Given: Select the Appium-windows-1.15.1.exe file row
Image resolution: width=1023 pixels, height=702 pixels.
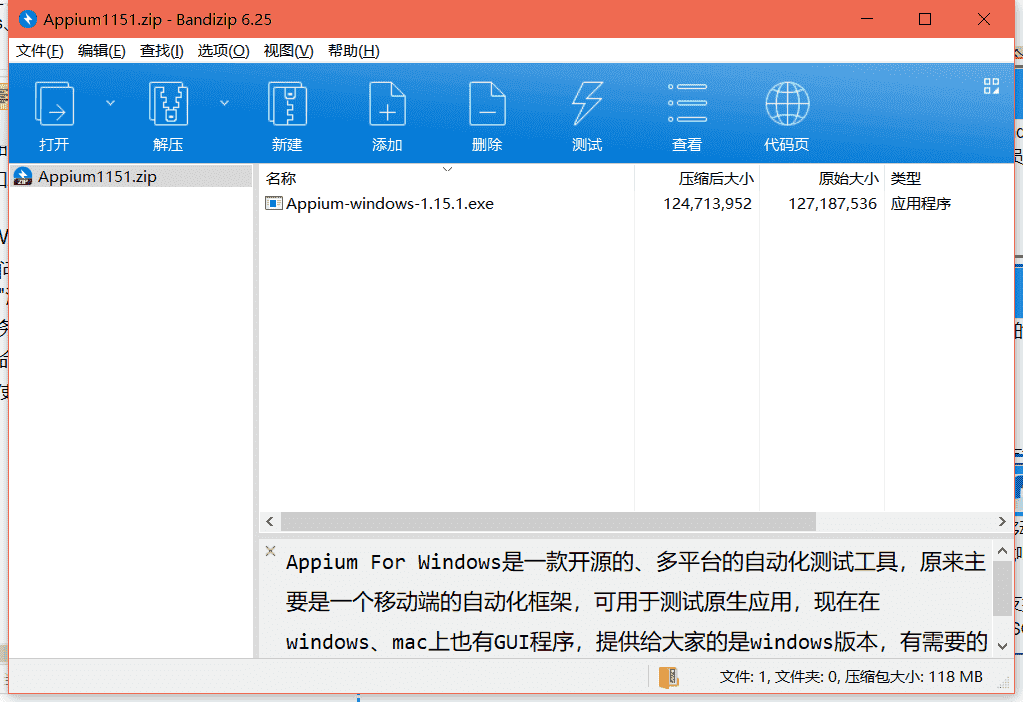Looking at the screenshot, I should (636, 204).
